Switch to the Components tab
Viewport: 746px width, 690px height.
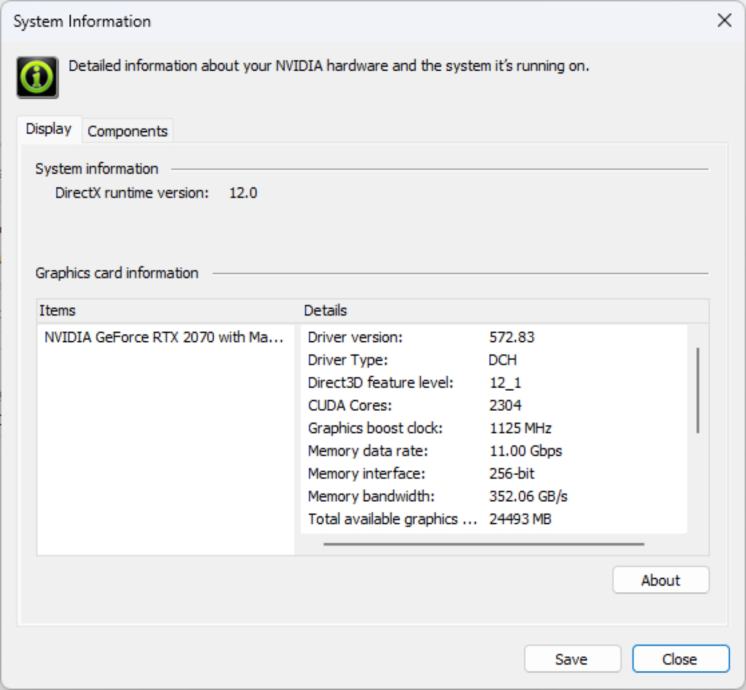coord(127,131)
